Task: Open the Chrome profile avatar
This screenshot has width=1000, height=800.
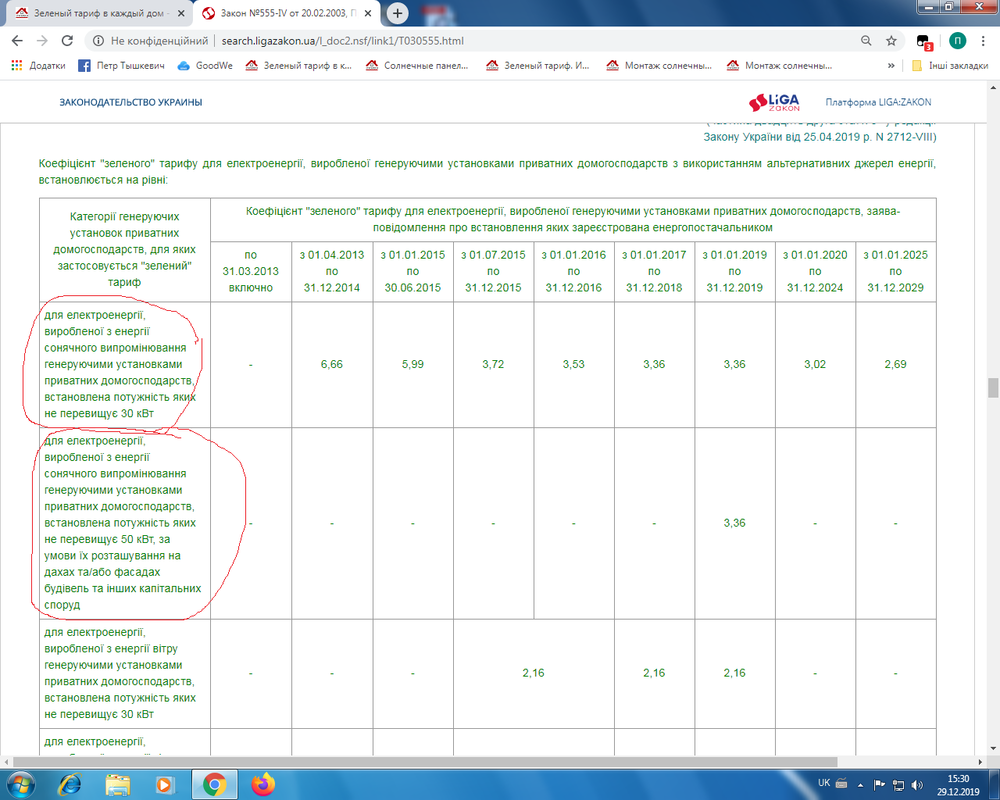Action: click(x=957, y=41)
